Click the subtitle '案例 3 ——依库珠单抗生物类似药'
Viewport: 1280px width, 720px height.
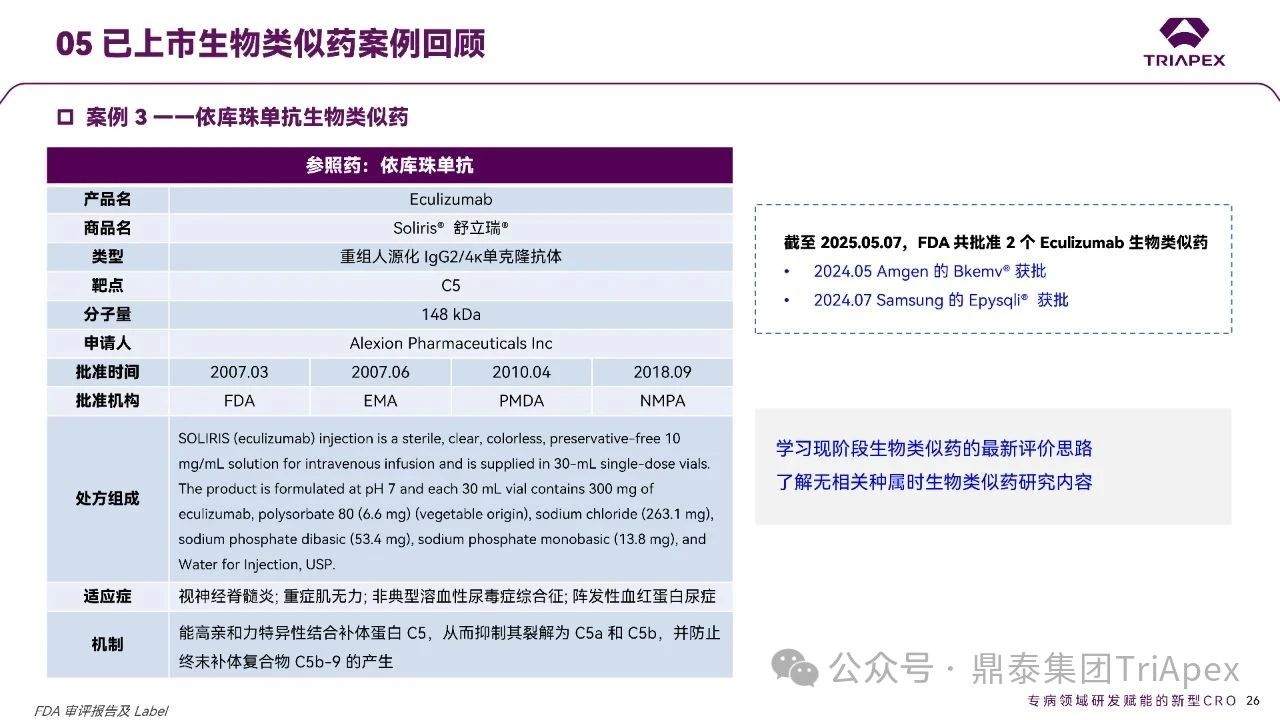click(x=247, y=117)
